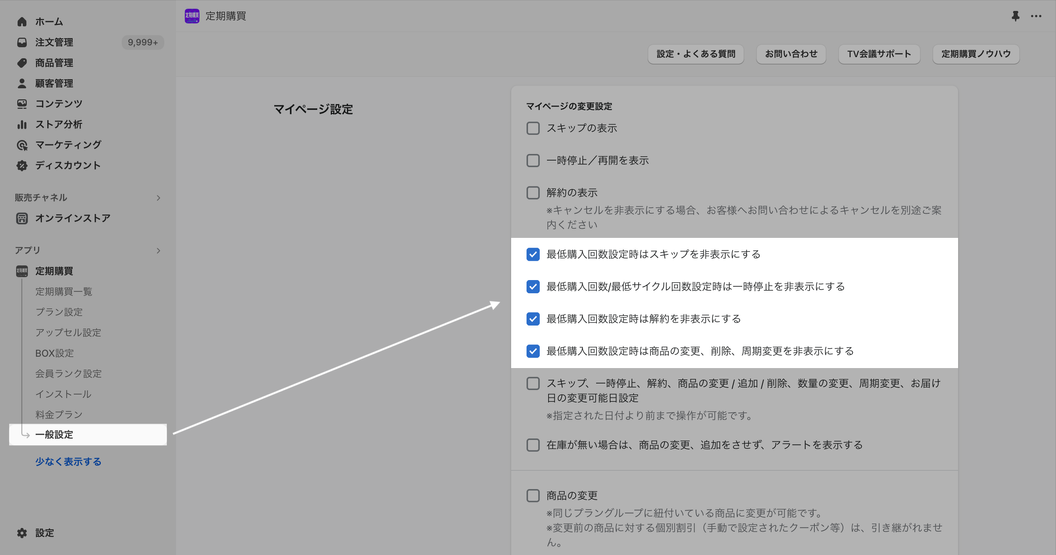Uncheck the 一時停止を非表示にする checkbox
Viewport: 1056px width, 555px height.
pyautogui.click(x=533, y=286)
